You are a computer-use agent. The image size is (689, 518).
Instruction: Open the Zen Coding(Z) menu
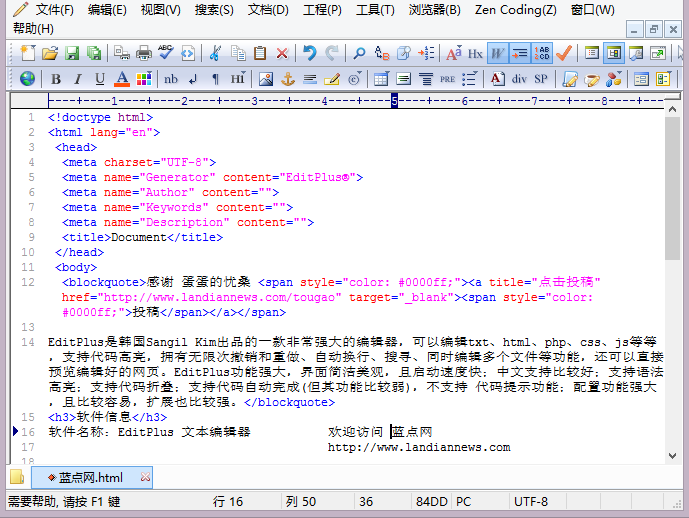pyautogui.click(x=515, y=10)
